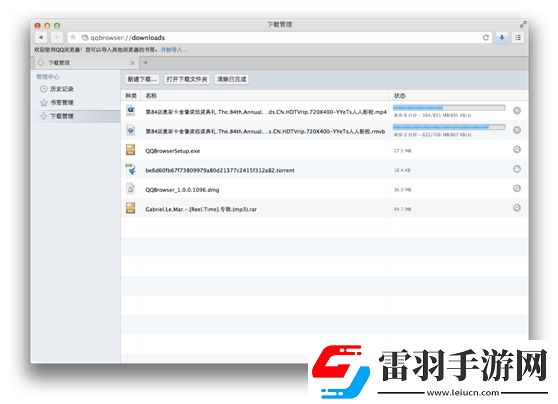Click the video file icon of the .mp4 download
This screenshot has width=558, height=404.
pyautogui.click(x=131, y=111)
